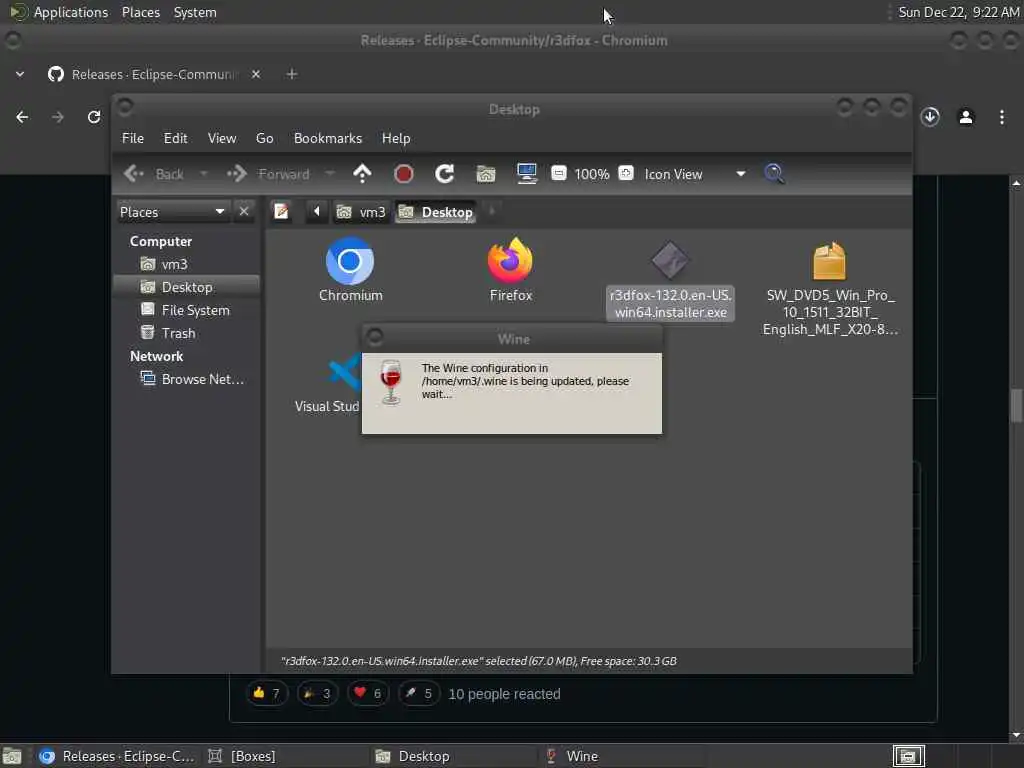Close the Releases Chromium tab
Screen dimensions: 1024x768
click(x=256, y=74)
